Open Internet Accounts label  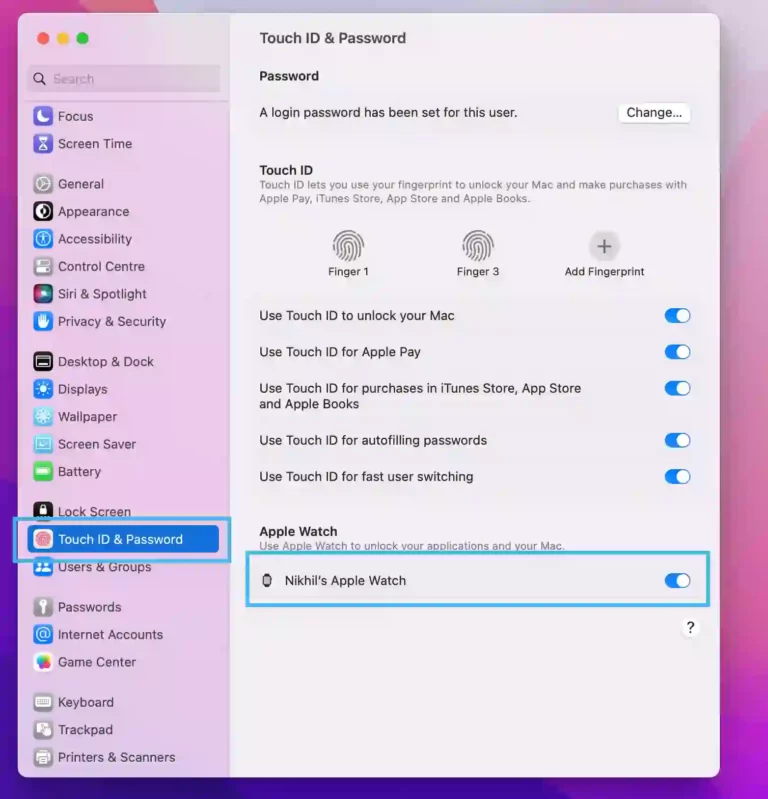point(110,634)
